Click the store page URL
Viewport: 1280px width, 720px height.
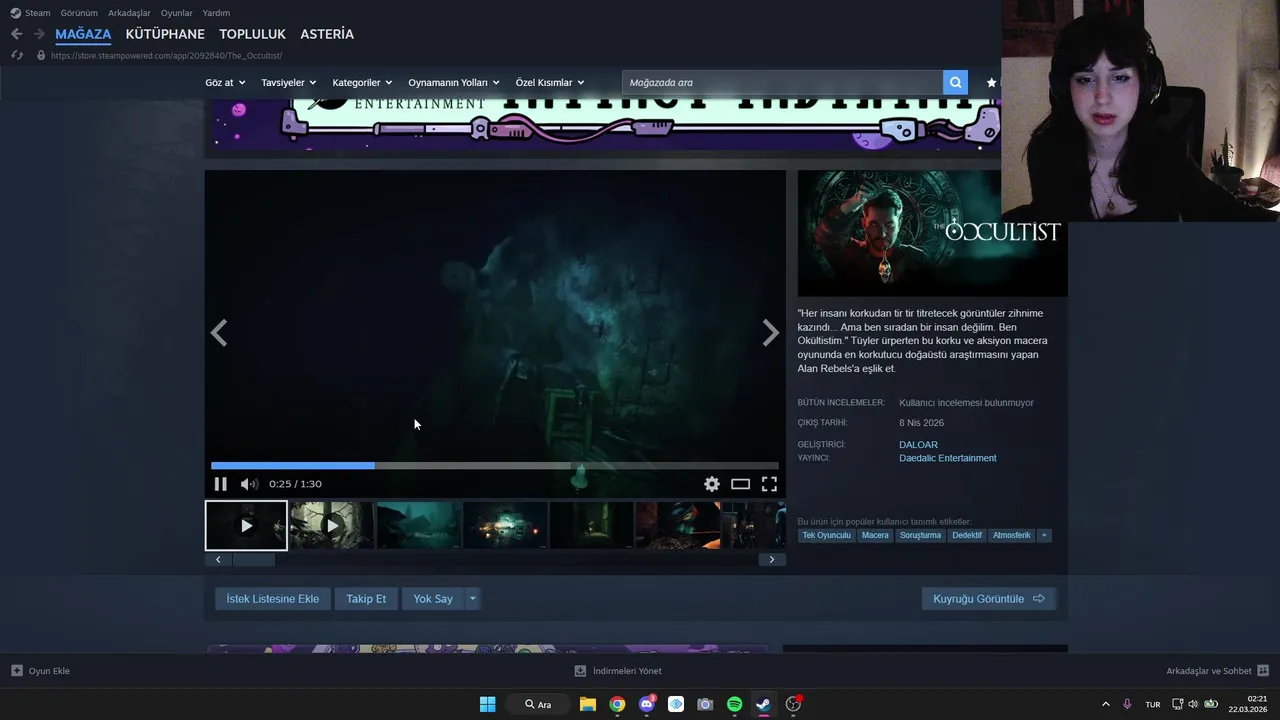tap(166, 56)
